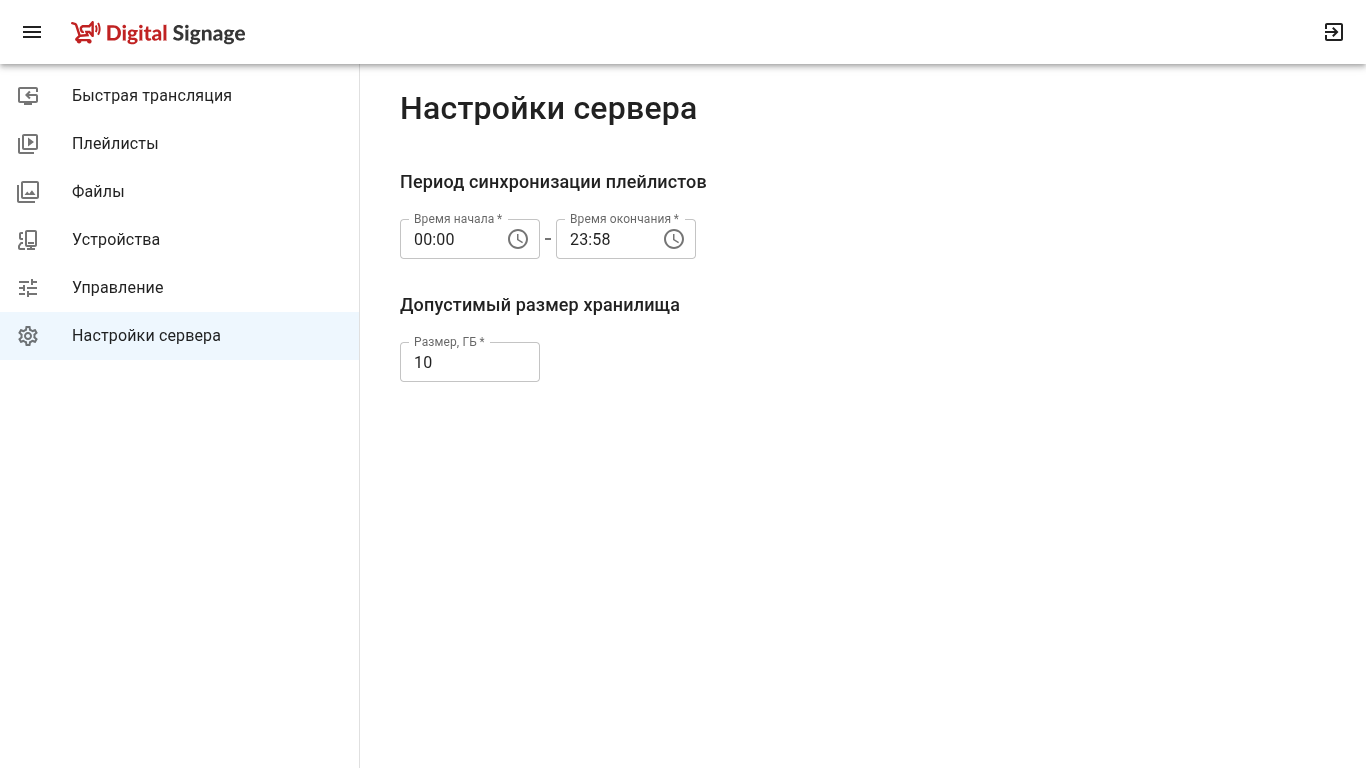This screenshot has height=768, width=1366.
Task: Focus the Время окончания time field
Action: [608, 240]
